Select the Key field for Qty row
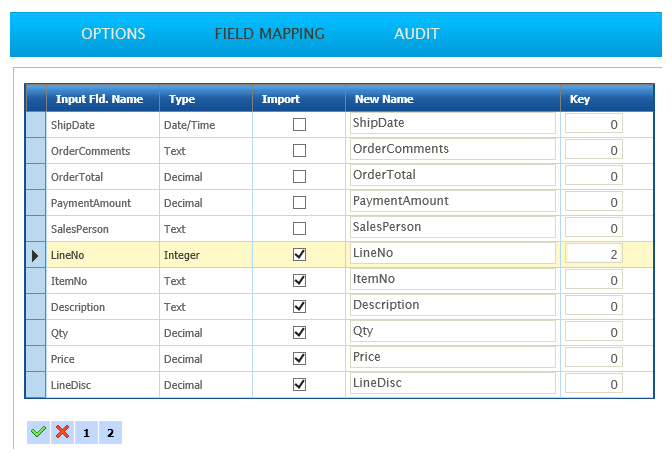672x459 pixels. [594, 332]
